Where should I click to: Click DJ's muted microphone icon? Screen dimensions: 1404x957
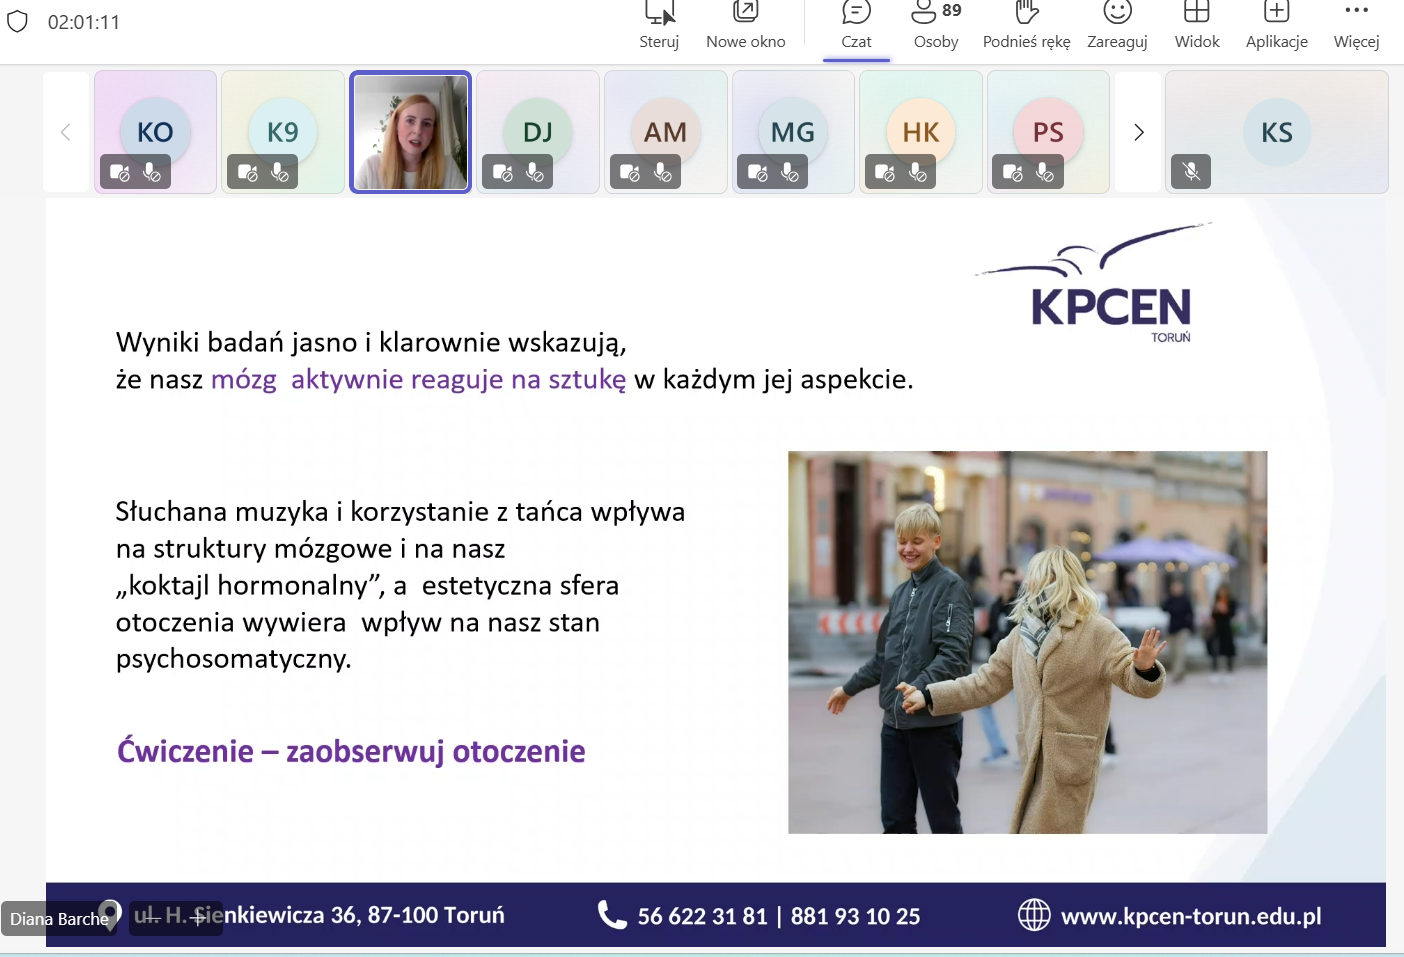pyautogui.click(x=534, y=173)
